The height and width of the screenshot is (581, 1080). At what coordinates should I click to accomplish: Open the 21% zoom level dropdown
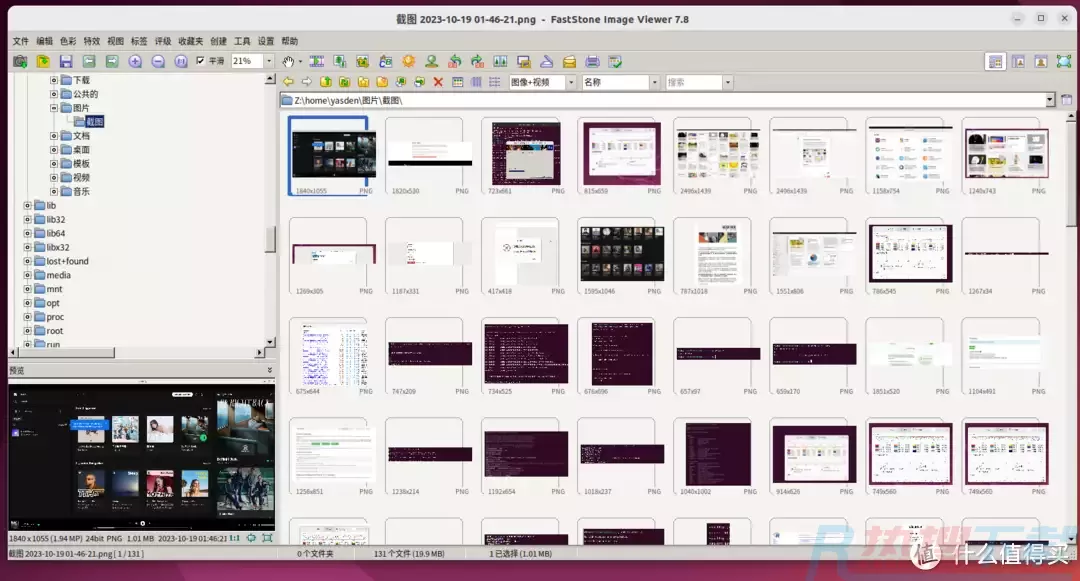[268, 62]
